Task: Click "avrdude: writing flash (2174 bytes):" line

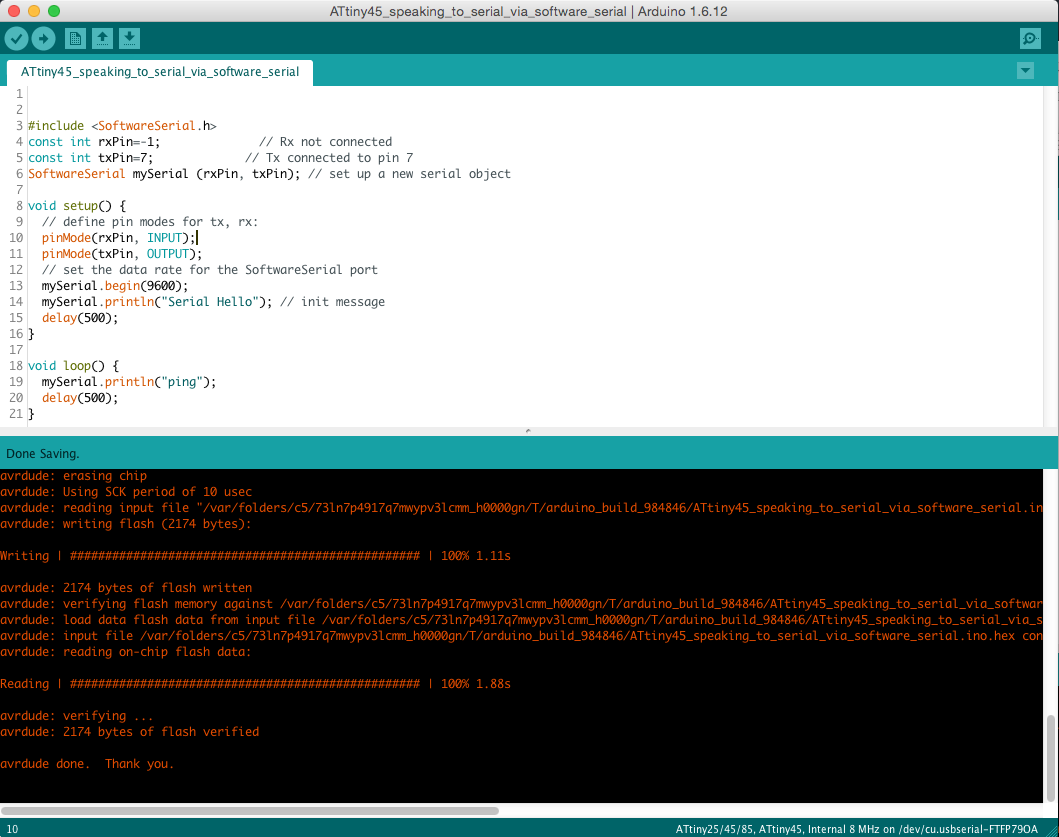Action: click(126, 524)
